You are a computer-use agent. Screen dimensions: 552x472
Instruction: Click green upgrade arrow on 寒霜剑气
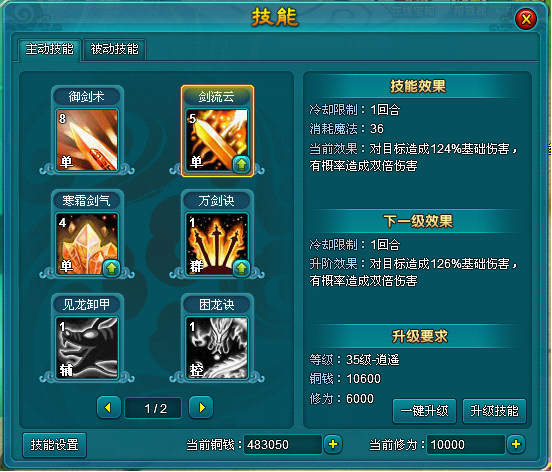point(111,269)
